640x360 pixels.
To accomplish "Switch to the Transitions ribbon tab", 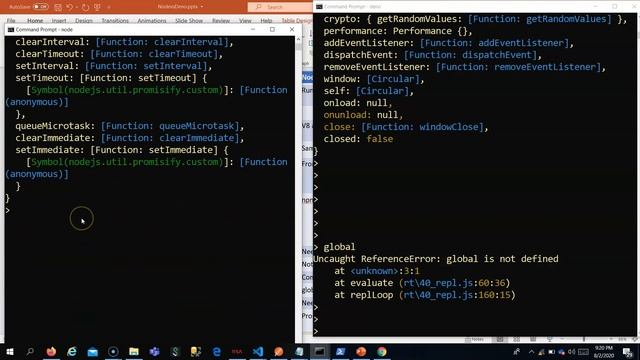I will click(115, 20).
